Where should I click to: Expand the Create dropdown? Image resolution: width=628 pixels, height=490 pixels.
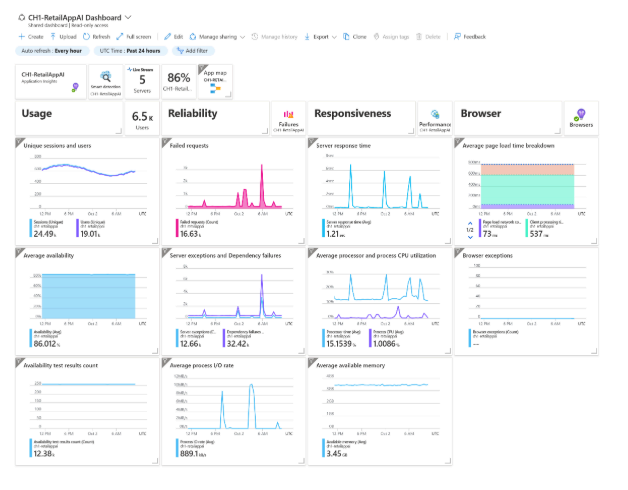31,36
